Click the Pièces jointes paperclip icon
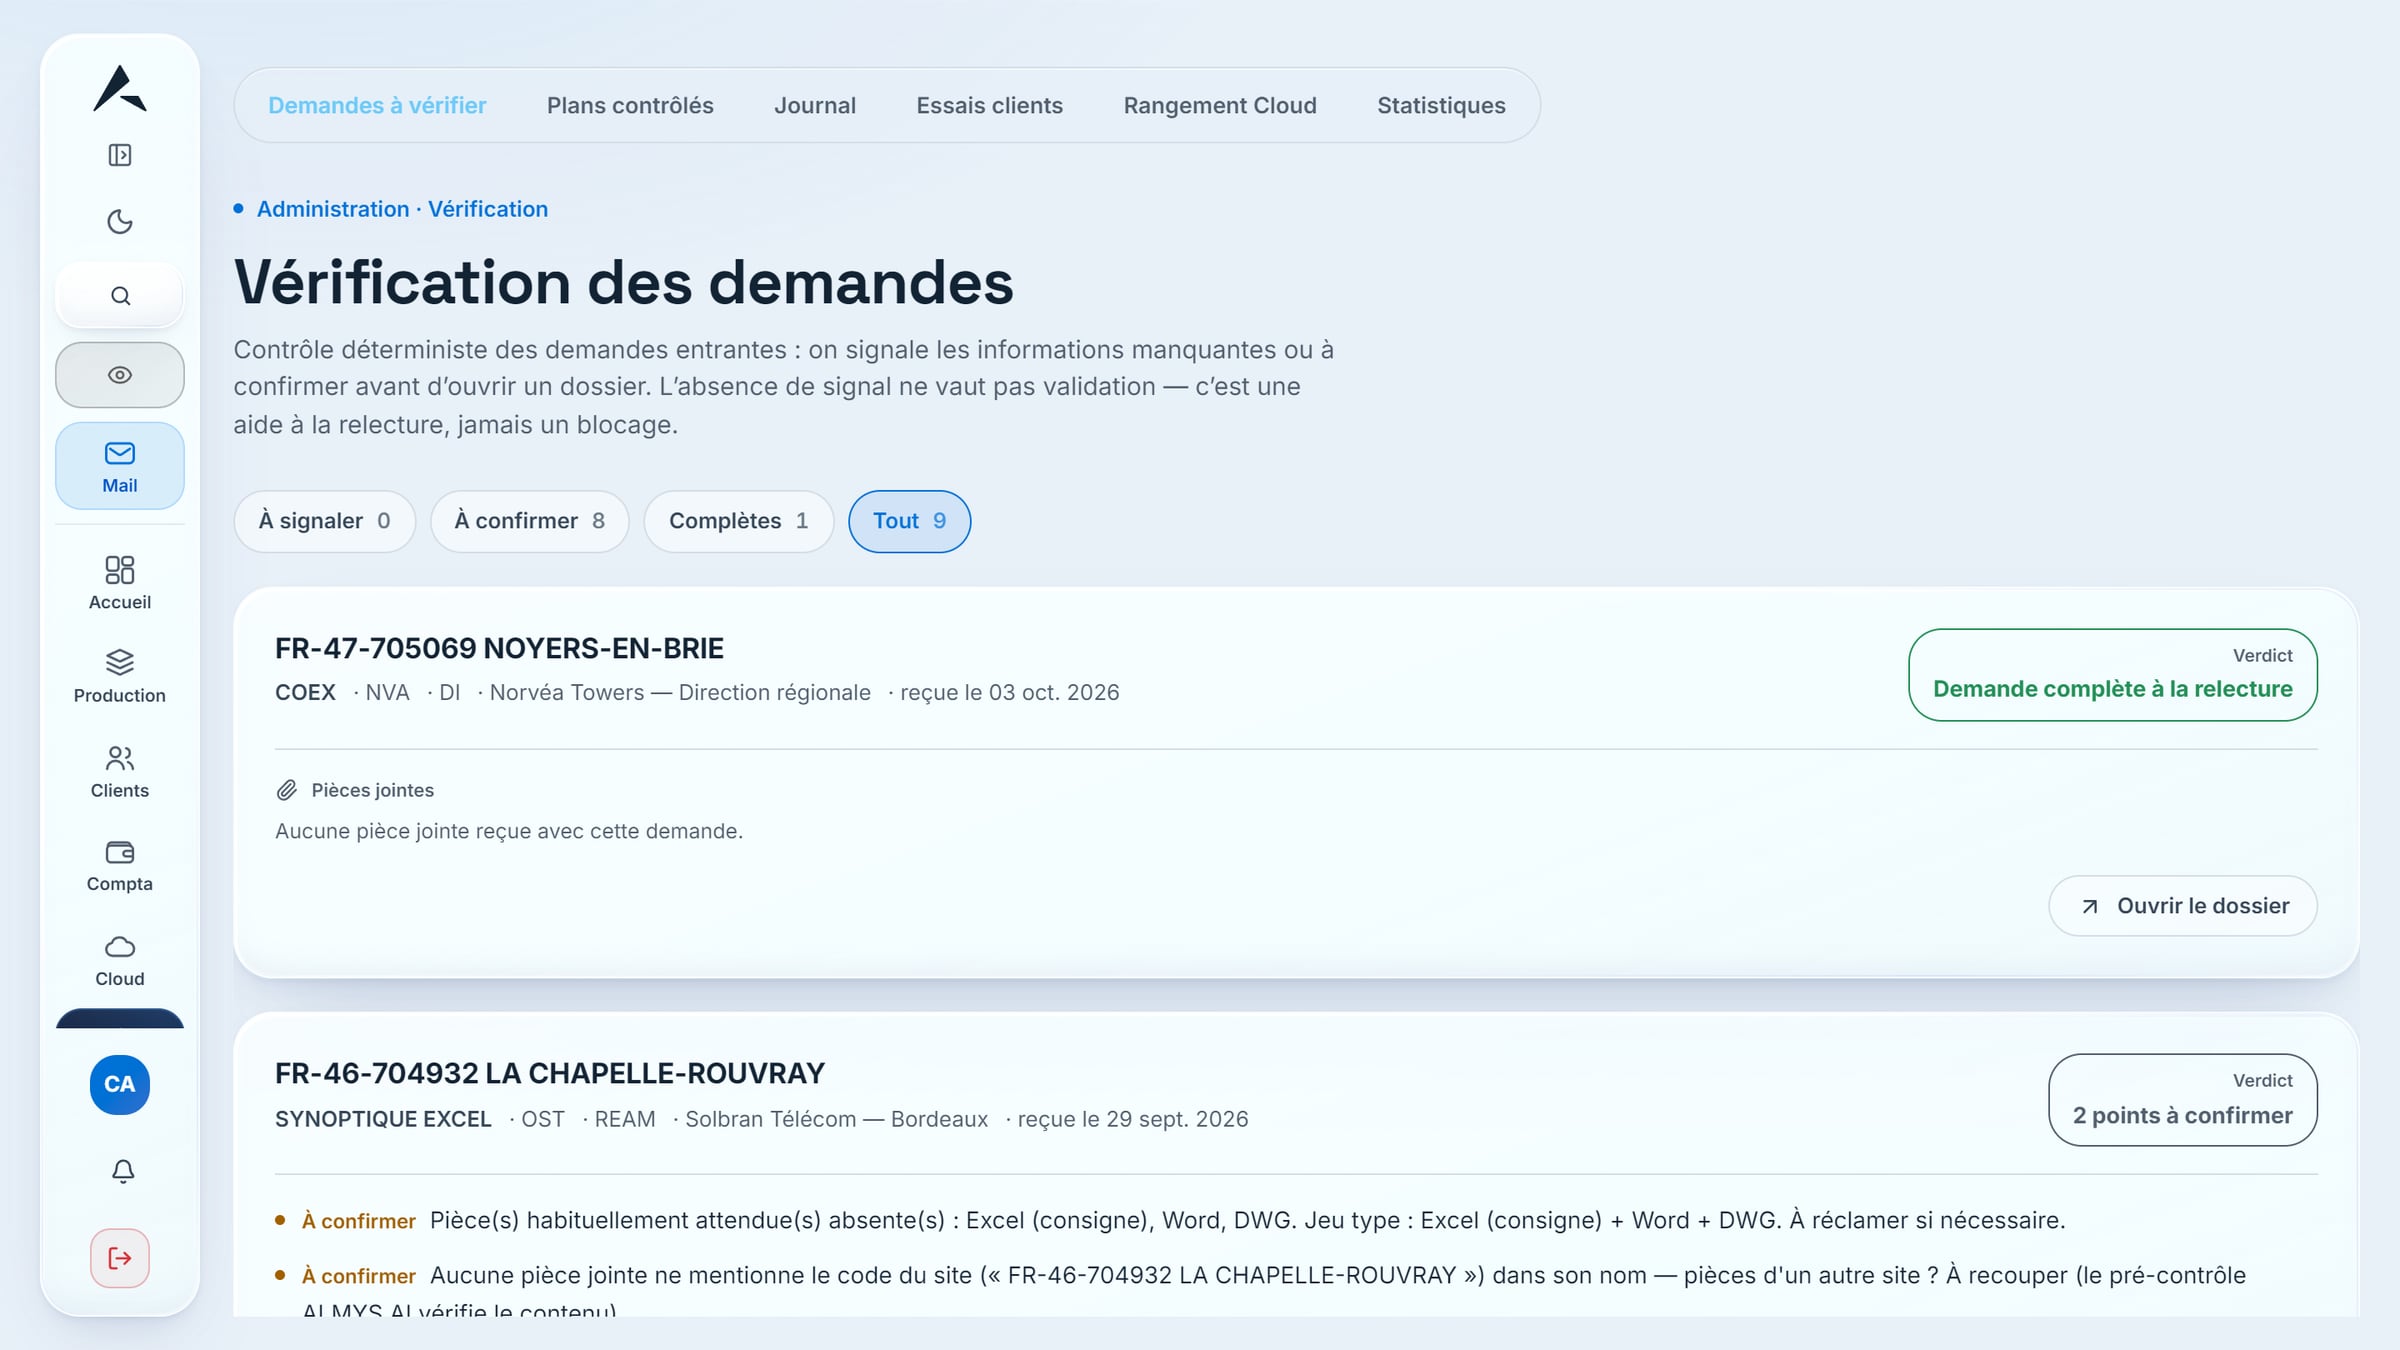2400x1350 pixels. tap(287, 790)
